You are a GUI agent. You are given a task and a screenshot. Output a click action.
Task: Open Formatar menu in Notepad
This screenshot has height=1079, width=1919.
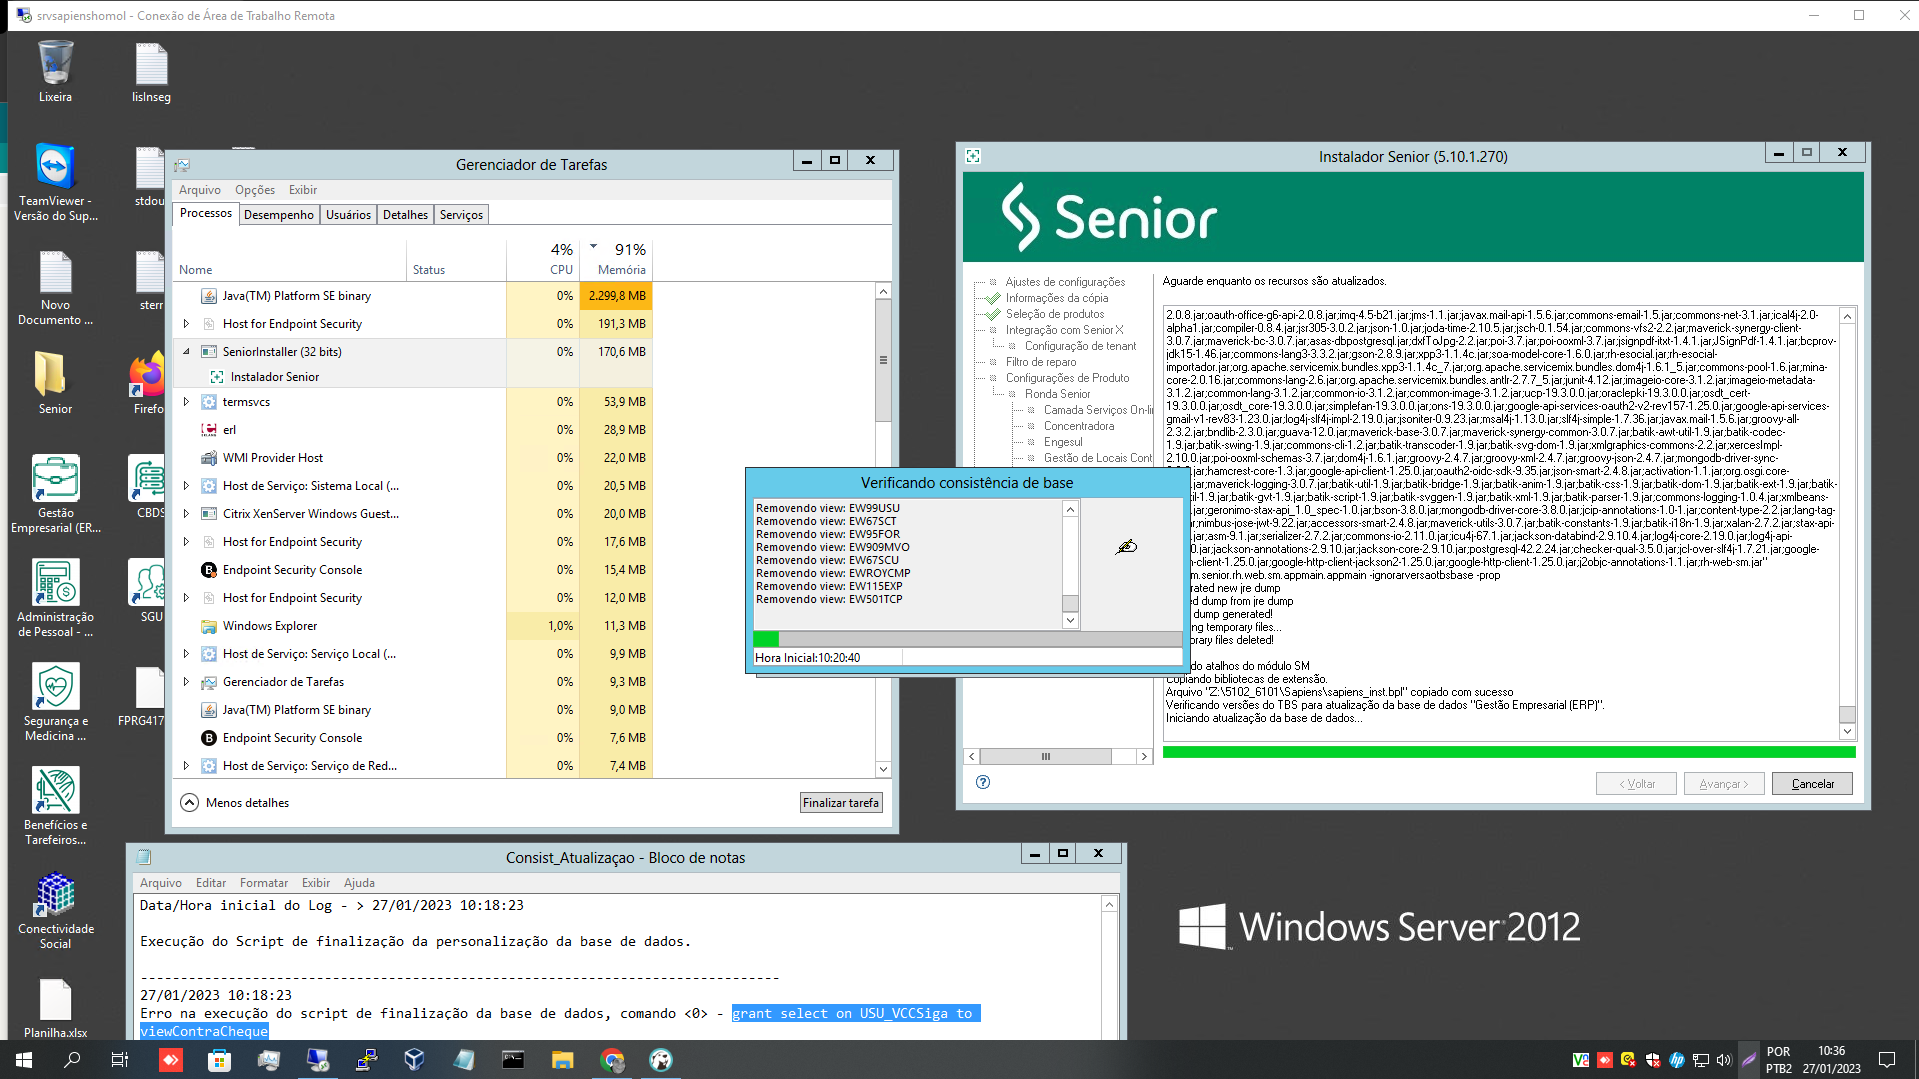[x=264, y=883]
